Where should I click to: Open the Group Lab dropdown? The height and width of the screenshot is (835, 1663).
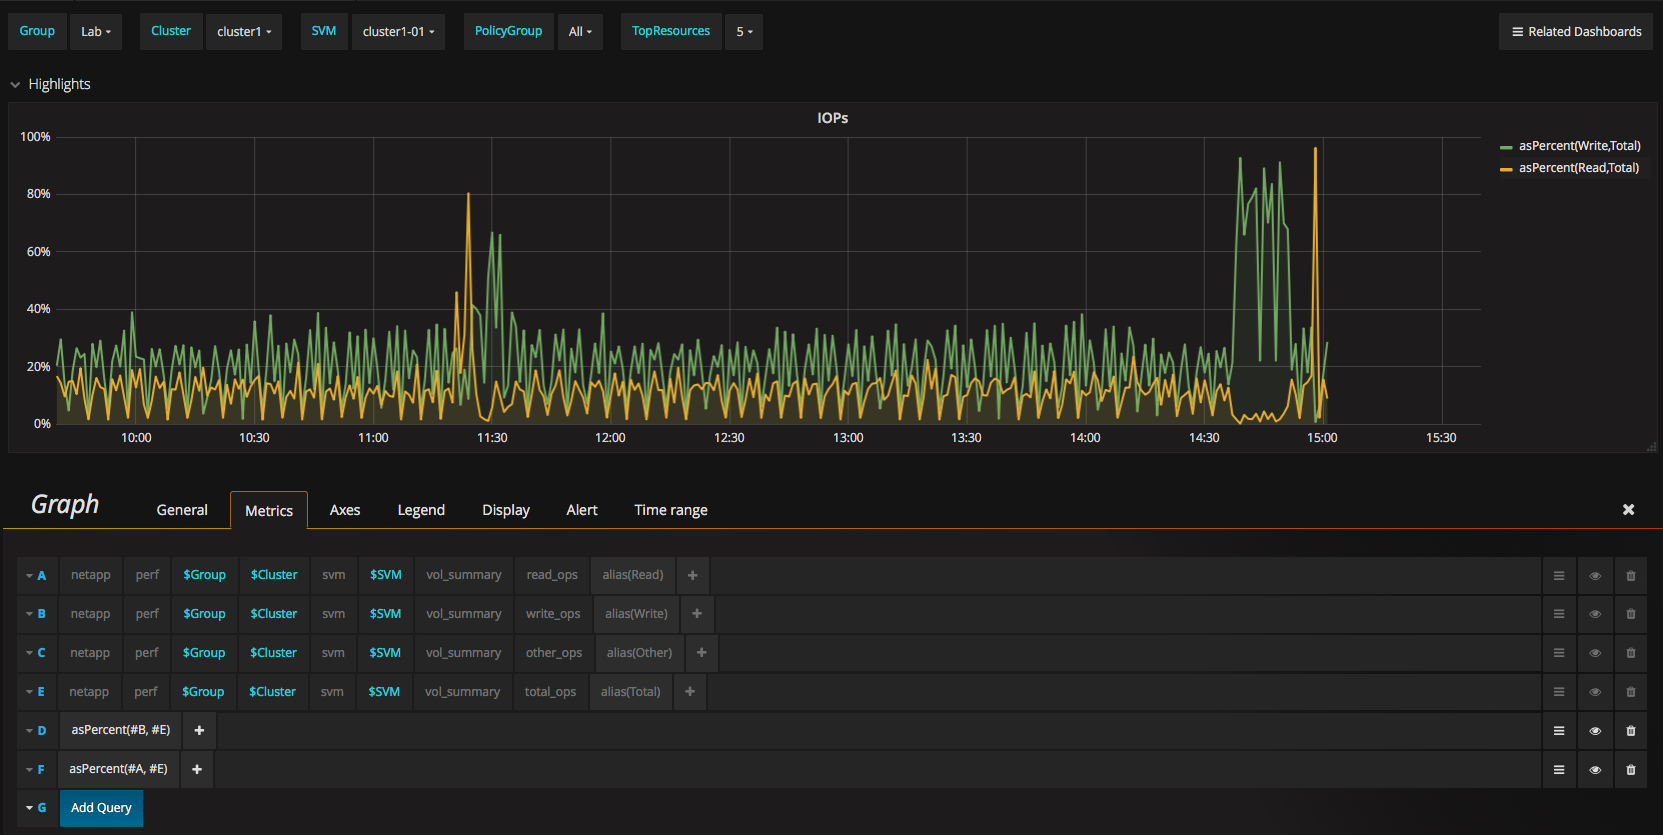point(96,32)
